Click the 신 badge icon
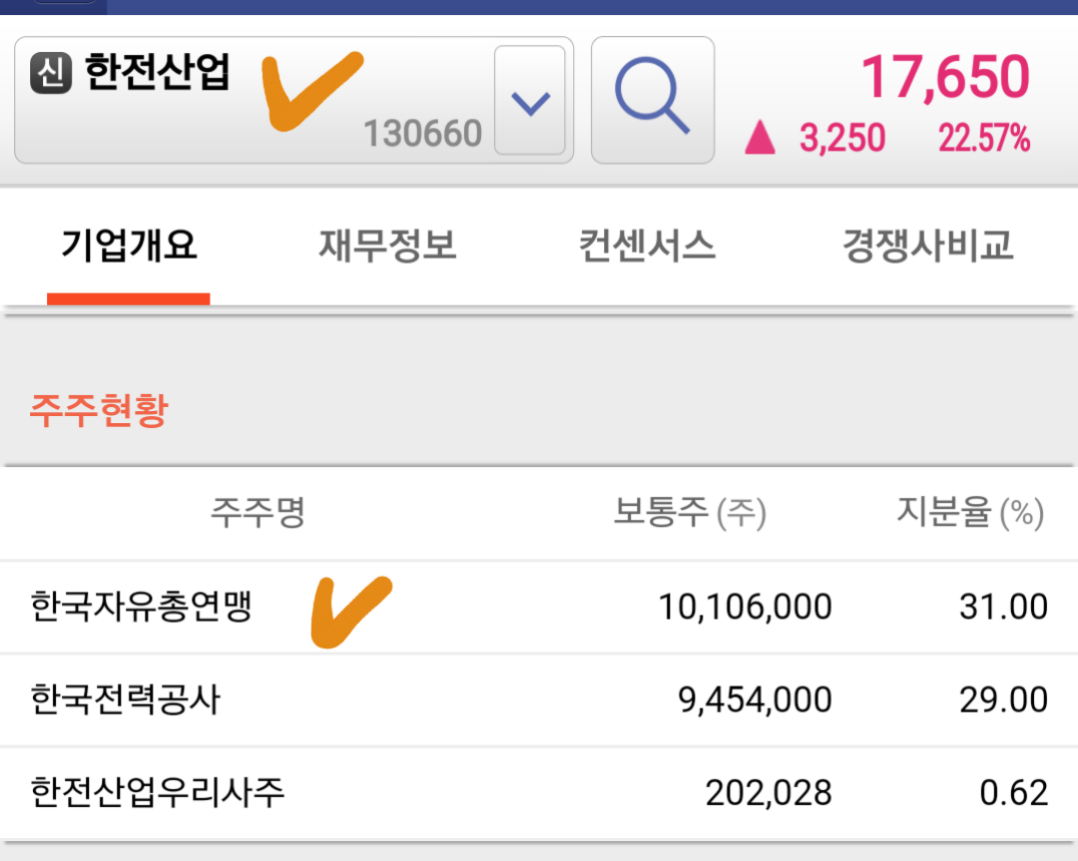 coord(51,72)
